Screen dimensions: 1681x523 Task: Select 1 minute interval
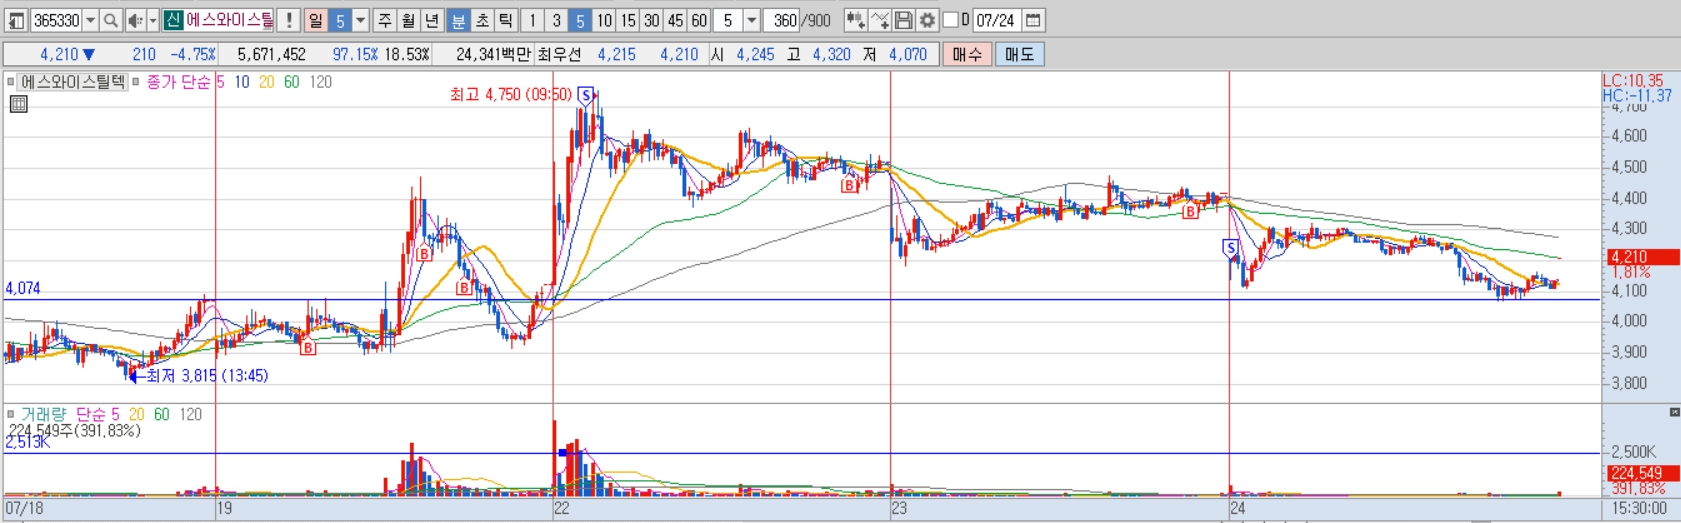coord(533,20)
